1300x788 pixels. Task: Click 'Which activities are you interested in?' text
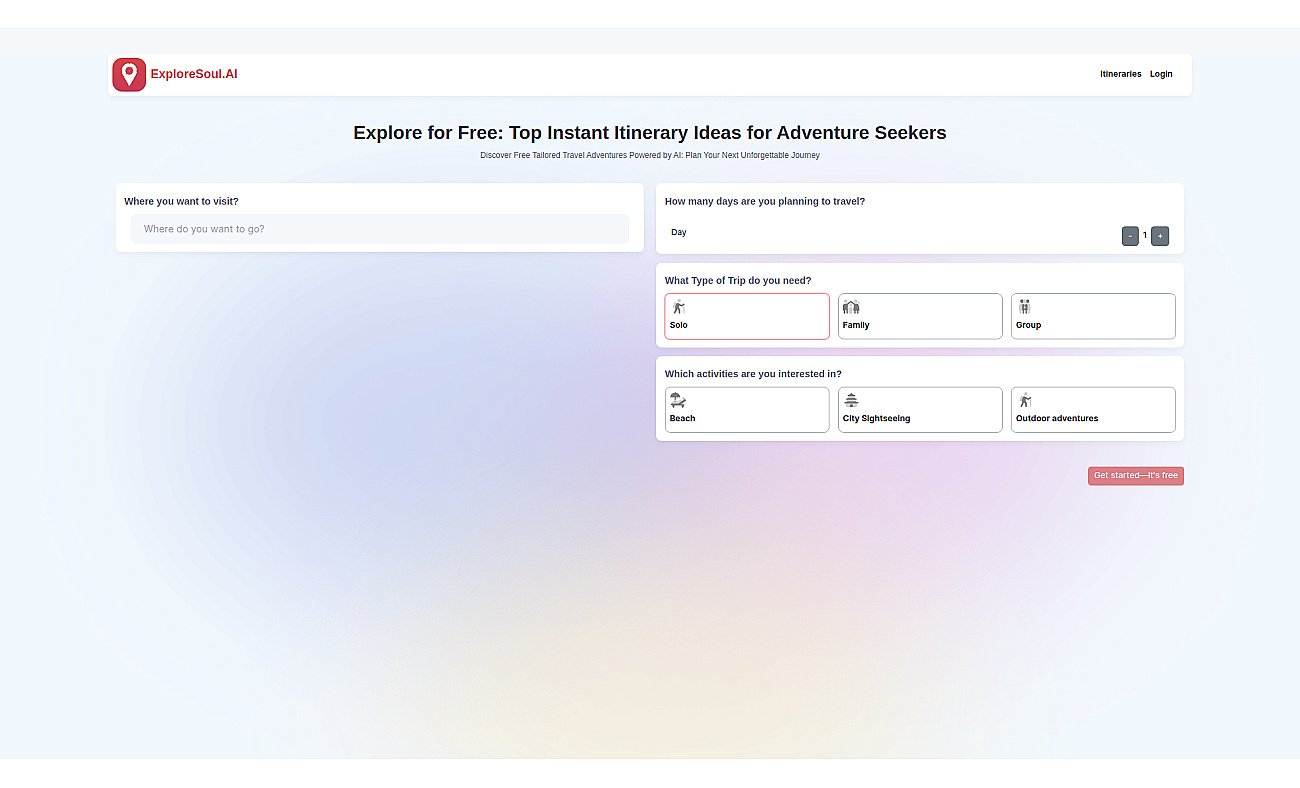(753, 374)
